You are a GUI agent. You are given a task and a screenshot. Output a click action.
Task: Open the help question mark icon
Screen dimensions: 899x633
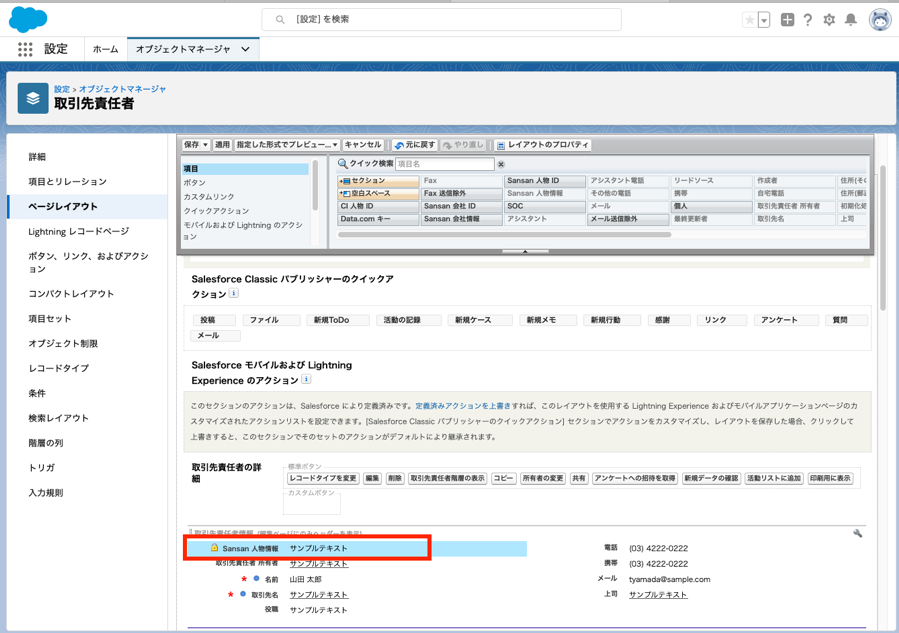click(808, 20)
